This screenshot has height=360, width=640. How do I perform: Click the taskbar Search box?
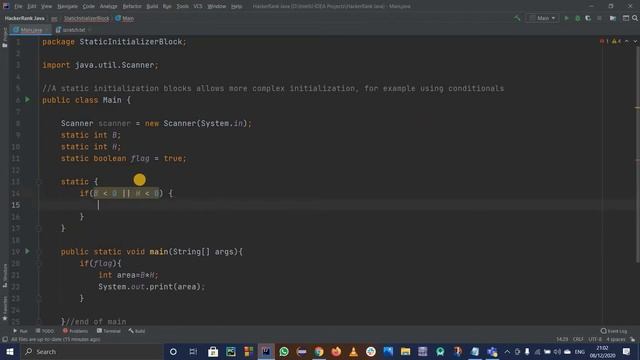[91, 351]
